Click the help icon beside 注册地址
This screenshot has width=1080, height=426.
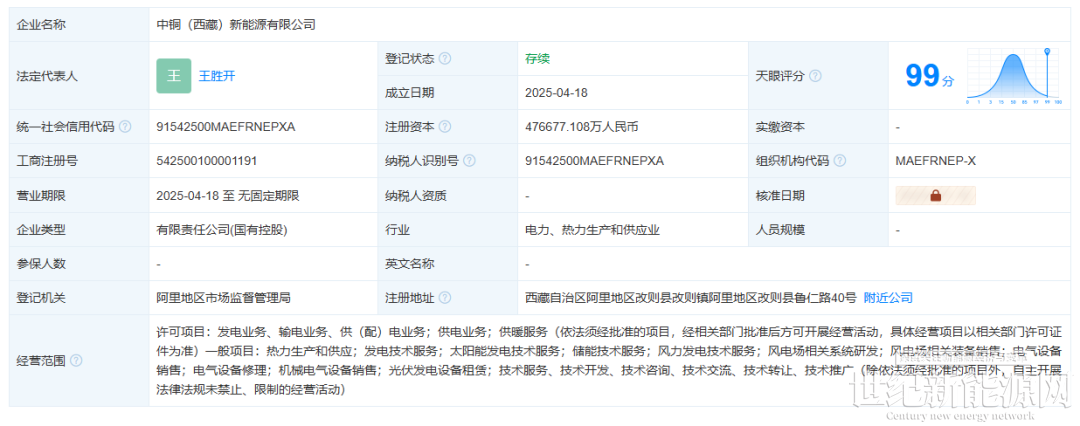445,298
